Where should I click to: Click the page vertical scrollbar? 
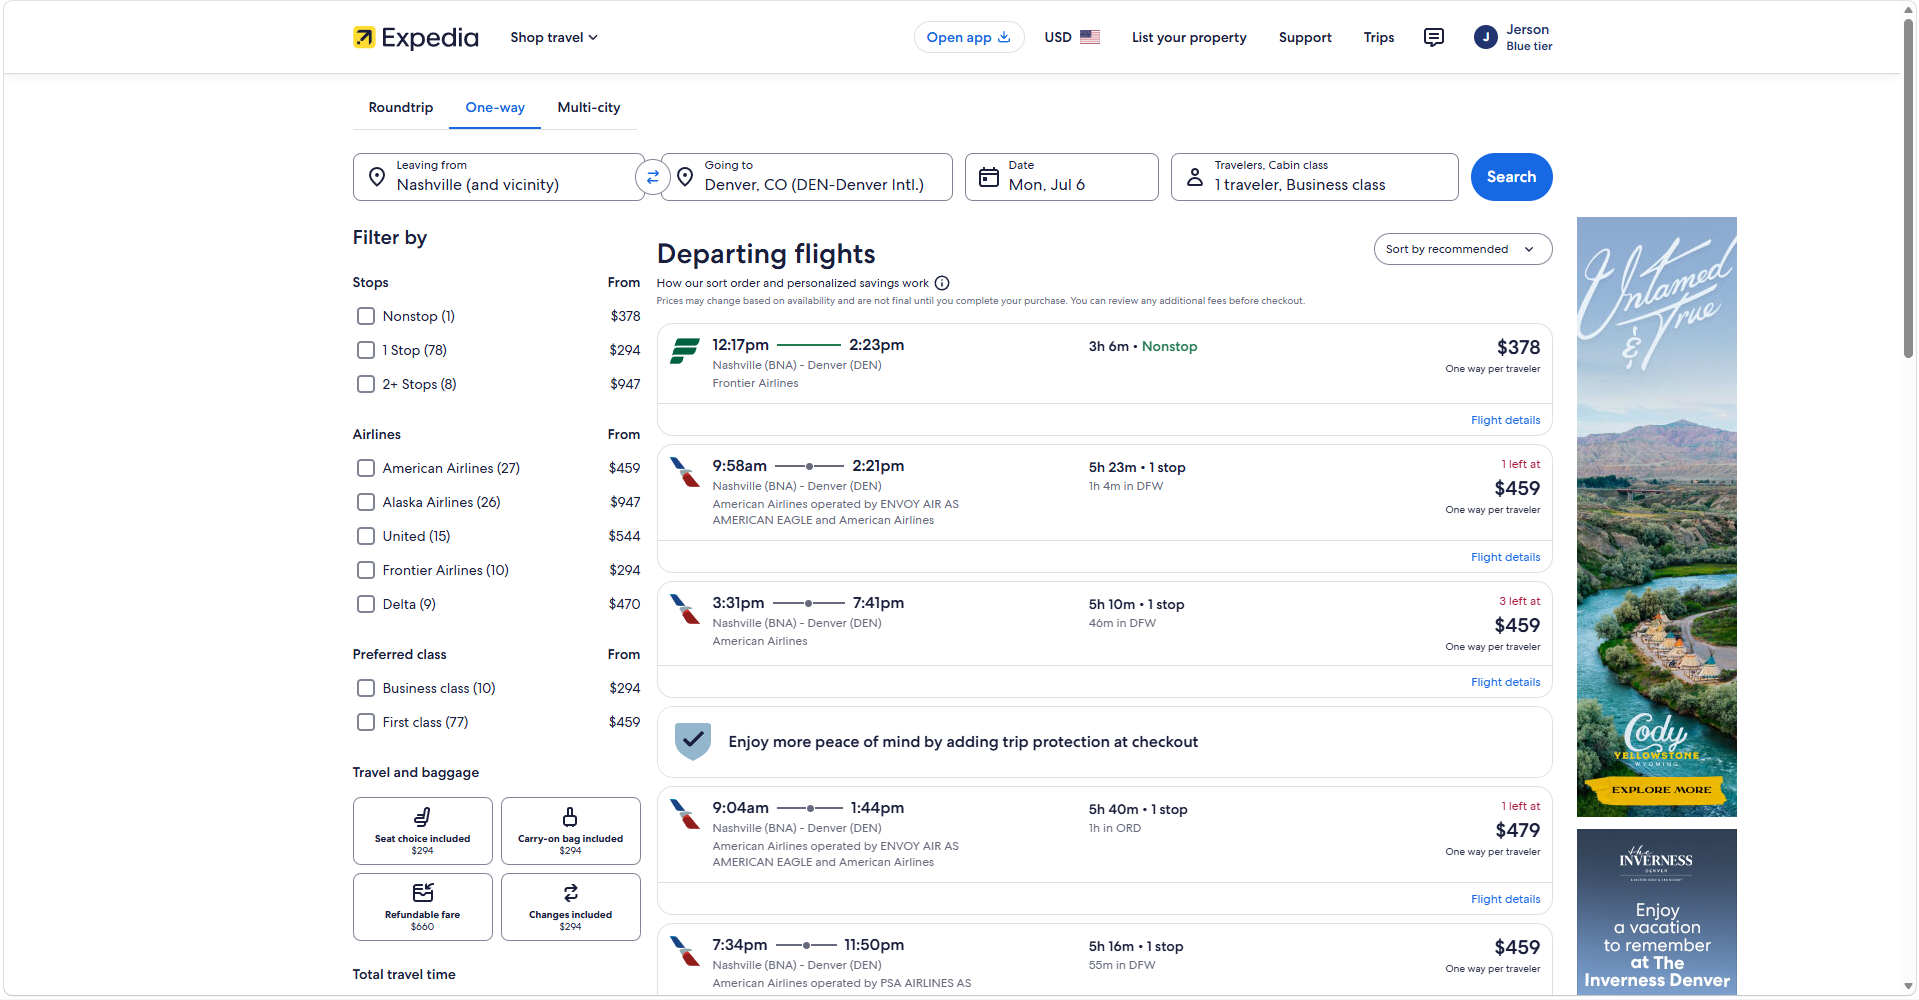click(1909, 190)
